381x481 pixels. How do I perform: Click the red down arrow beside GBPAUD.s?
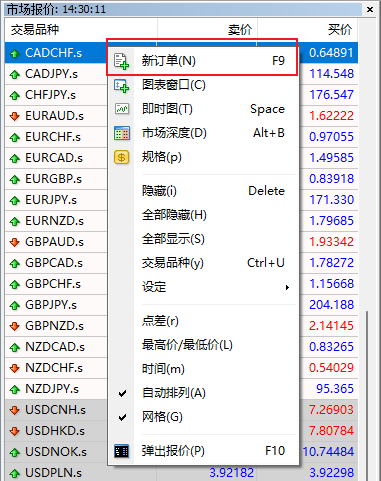coord(15,242)
